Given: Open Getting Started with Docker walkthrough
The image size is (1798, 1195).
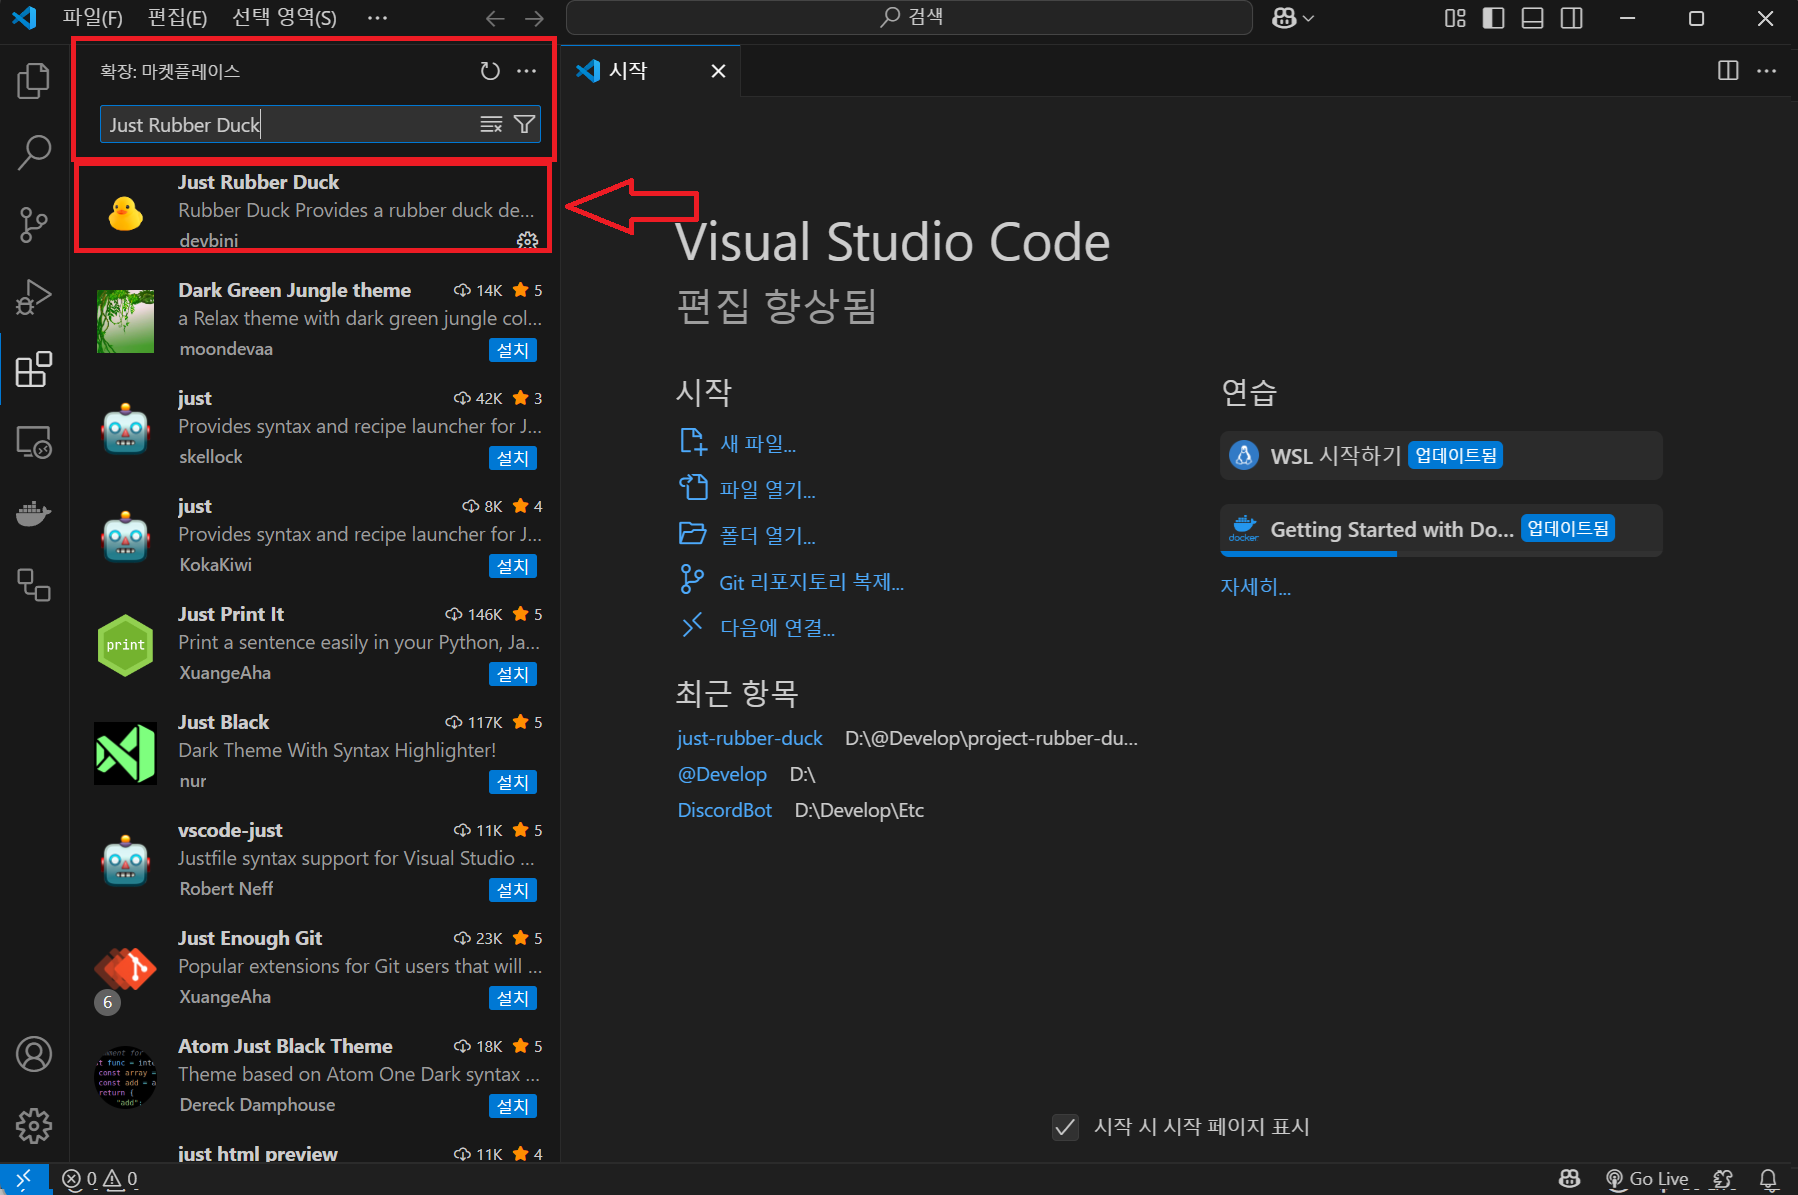Looking at the screenshot, I should coord(1441,530).
